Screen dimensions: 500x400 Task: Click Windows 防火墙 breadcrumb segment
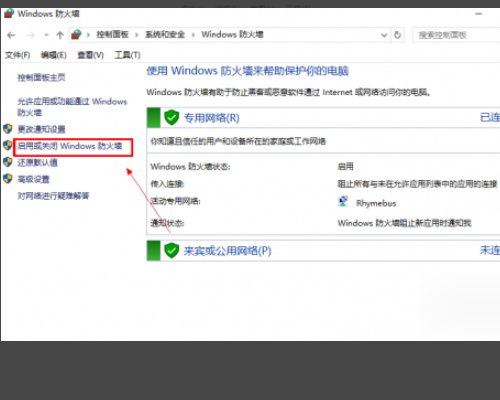[232, 35]
